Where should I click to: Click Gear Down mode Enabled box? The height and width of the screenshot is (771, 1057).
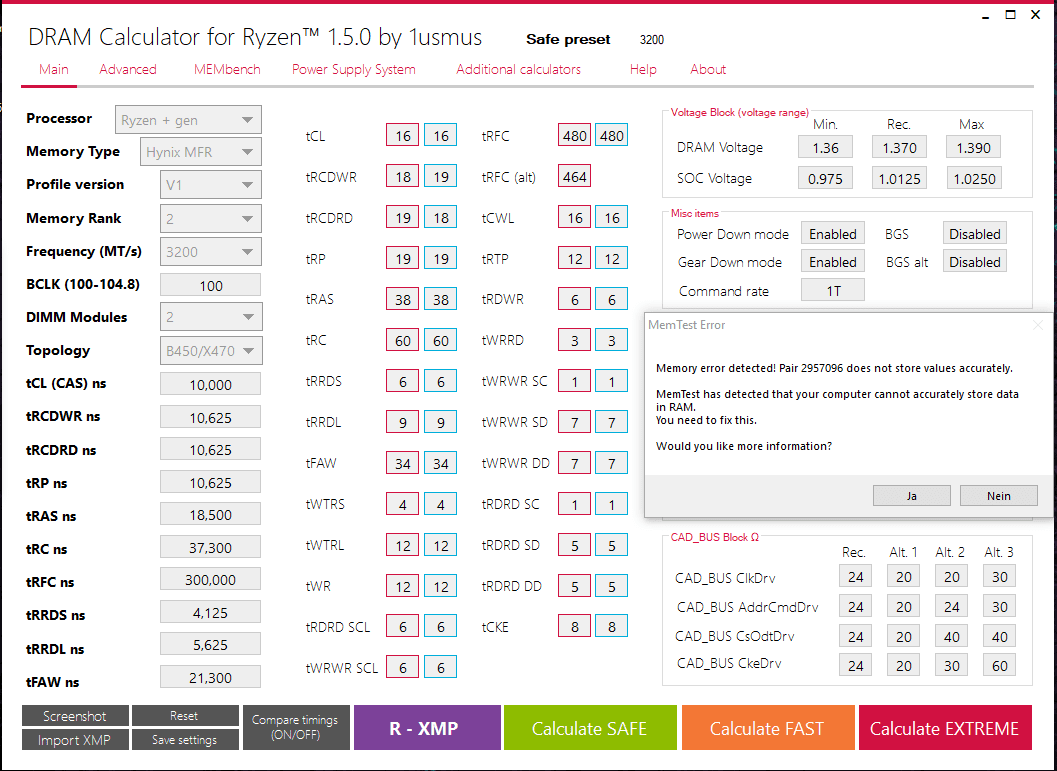pyautogui.click(x=833, y=261)
